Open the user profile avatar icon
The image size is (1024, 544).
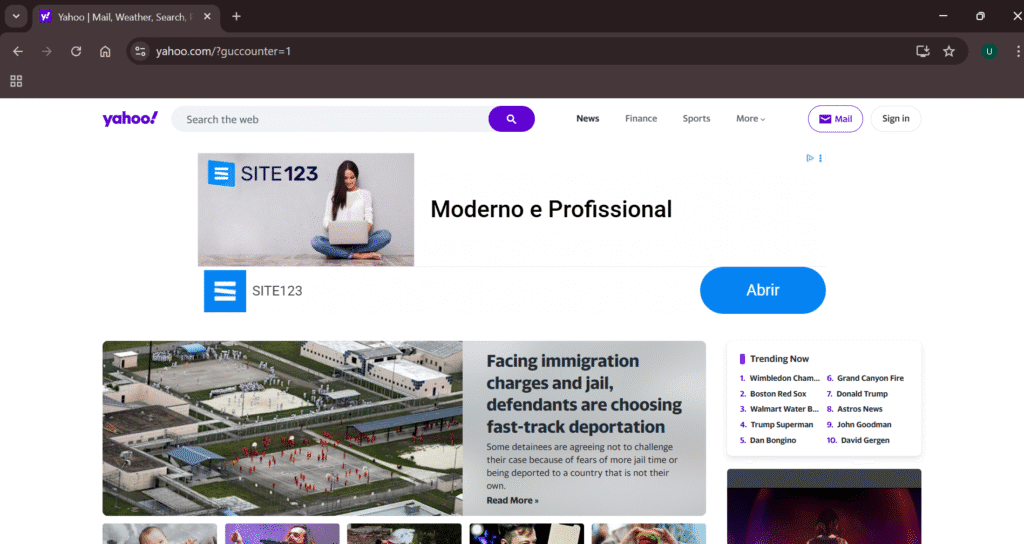coord(989,51)
